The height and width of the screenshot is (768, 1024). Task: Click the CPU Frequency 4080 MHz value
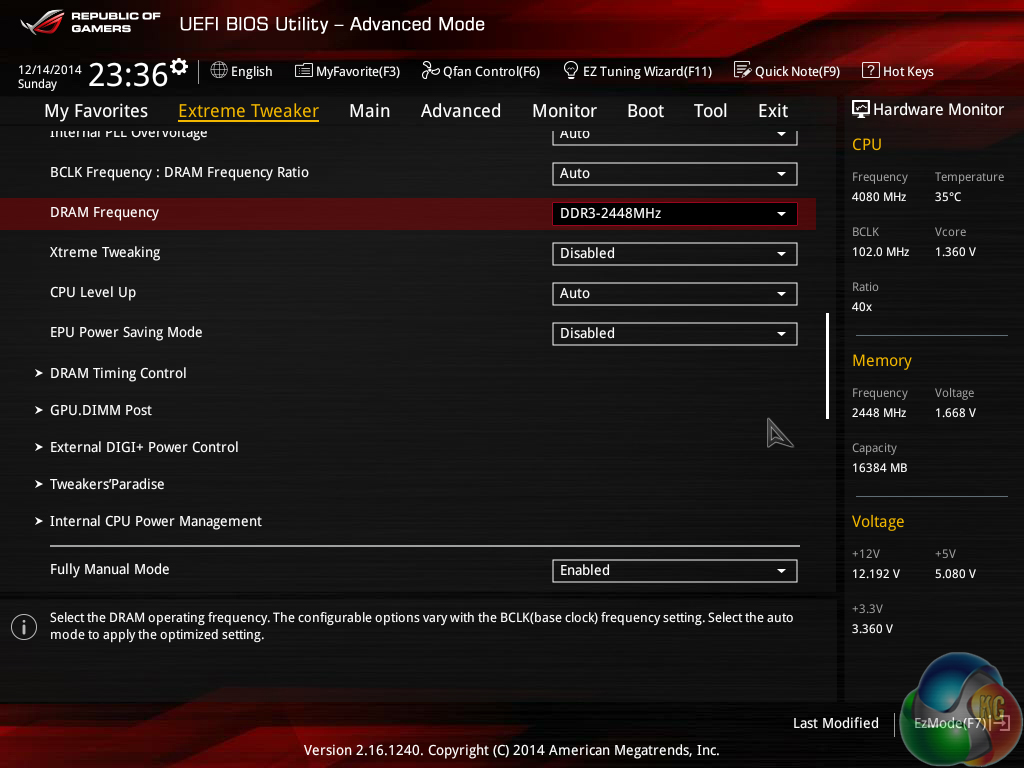coord(878,197)
